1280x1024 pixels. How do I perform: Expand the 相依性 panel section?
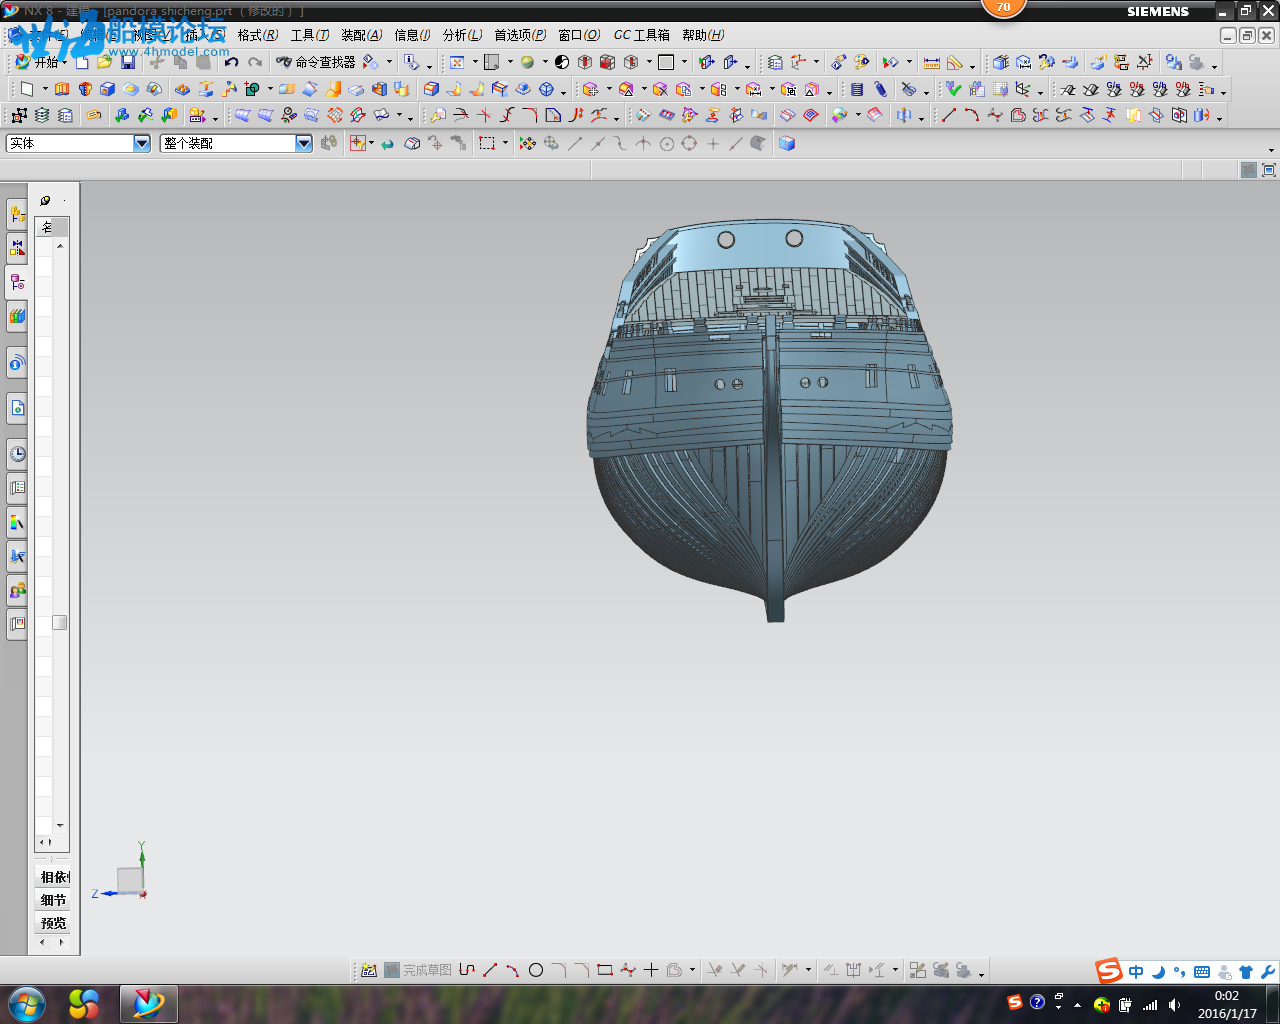(x=53, y=877)
